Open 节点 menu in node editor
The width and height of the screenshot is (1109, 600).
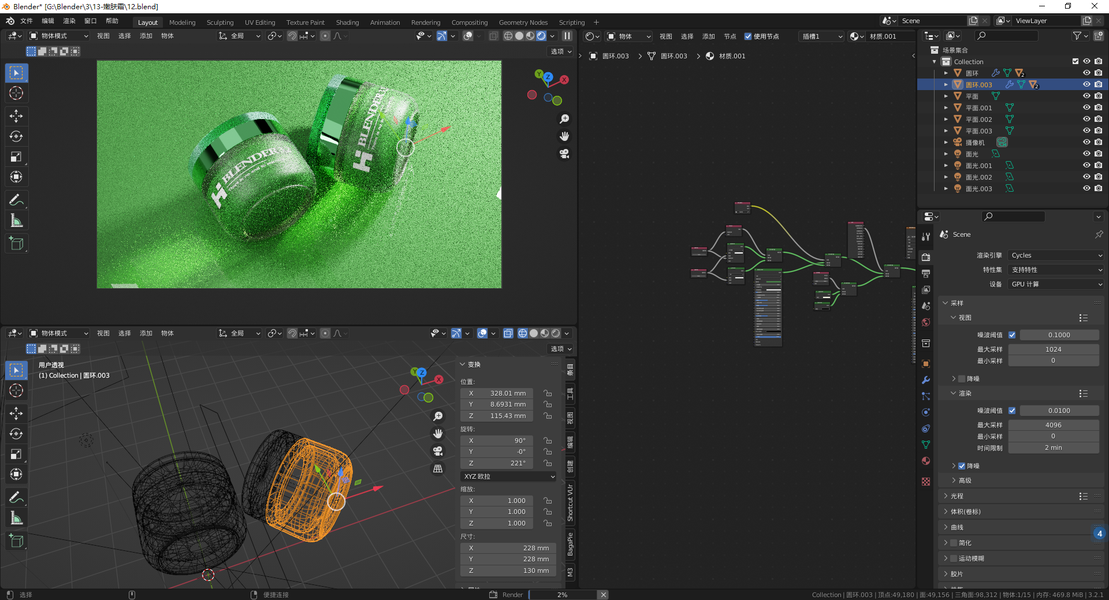730,36
